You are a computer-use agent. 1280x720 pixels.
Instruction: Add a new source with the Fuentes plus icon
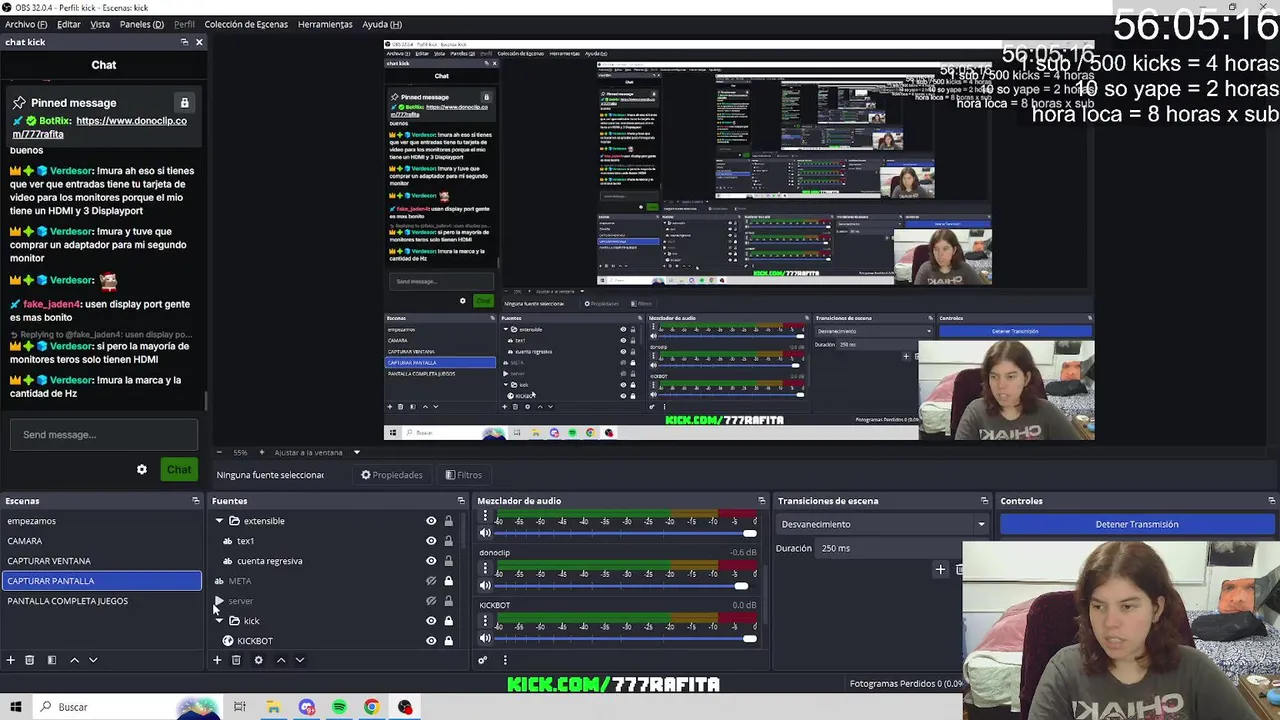pyautogui.click(x=217, y=660)
